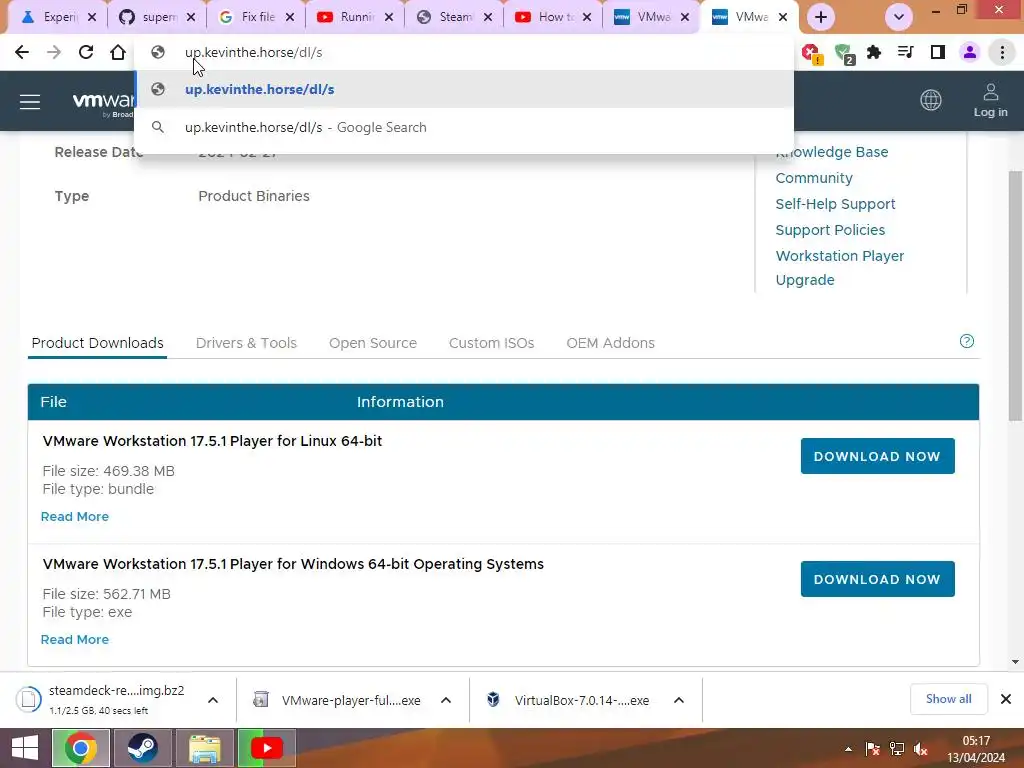Screen dimensions: 1024x768
Task: Switch to Open Source tab
Action: pyautogui.click(x=373, y=343)
